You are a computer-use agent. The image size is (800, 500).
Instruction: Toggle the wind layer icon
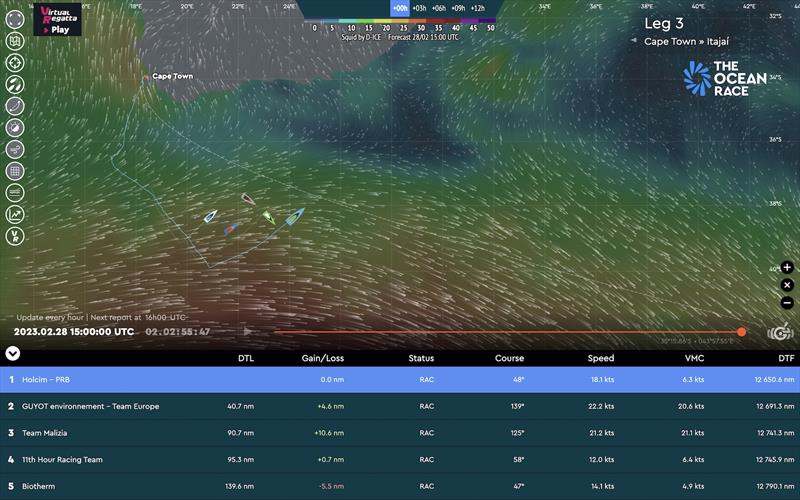click(15, 149)
